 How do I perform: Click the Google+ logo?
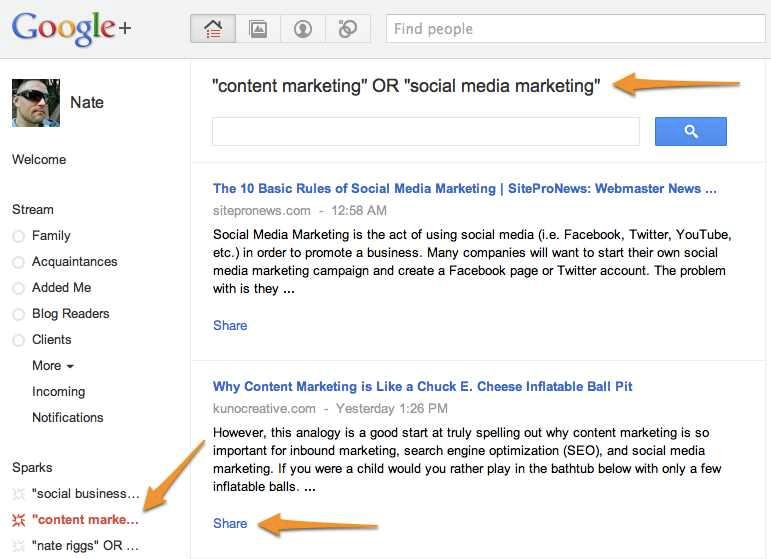tap(71, 28)
